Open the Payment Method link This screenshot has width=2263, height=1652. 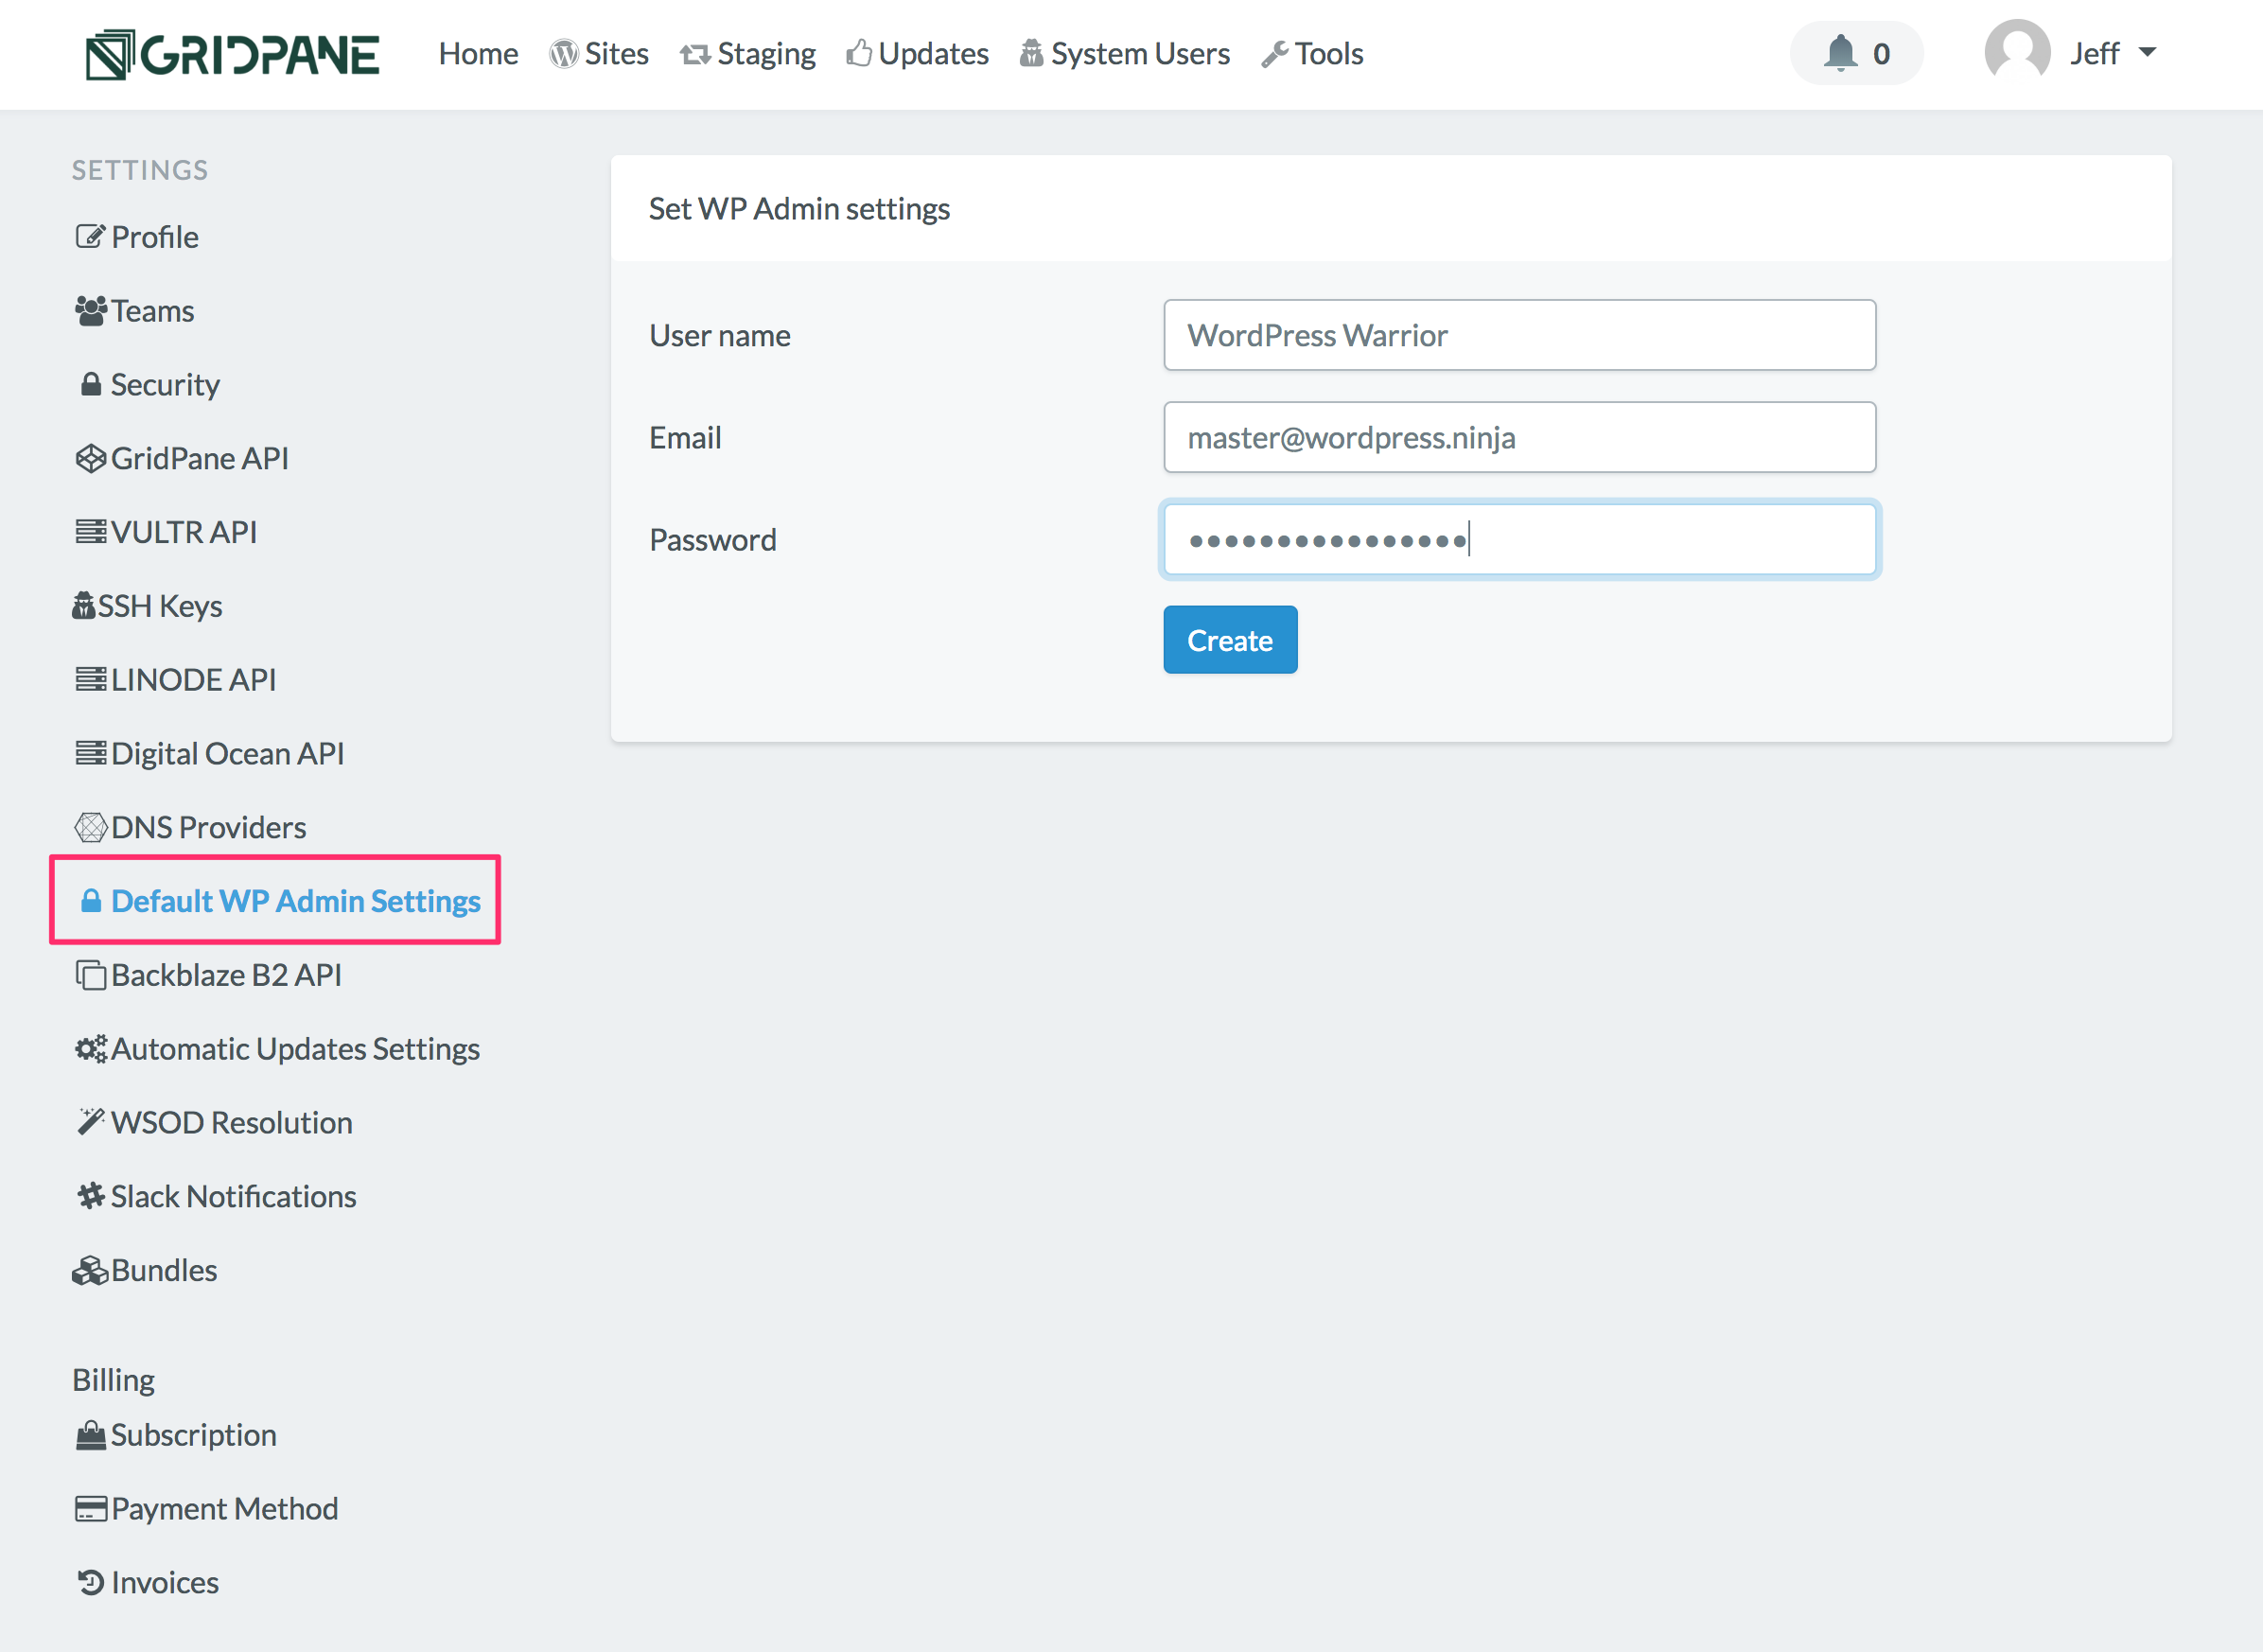225,1508
